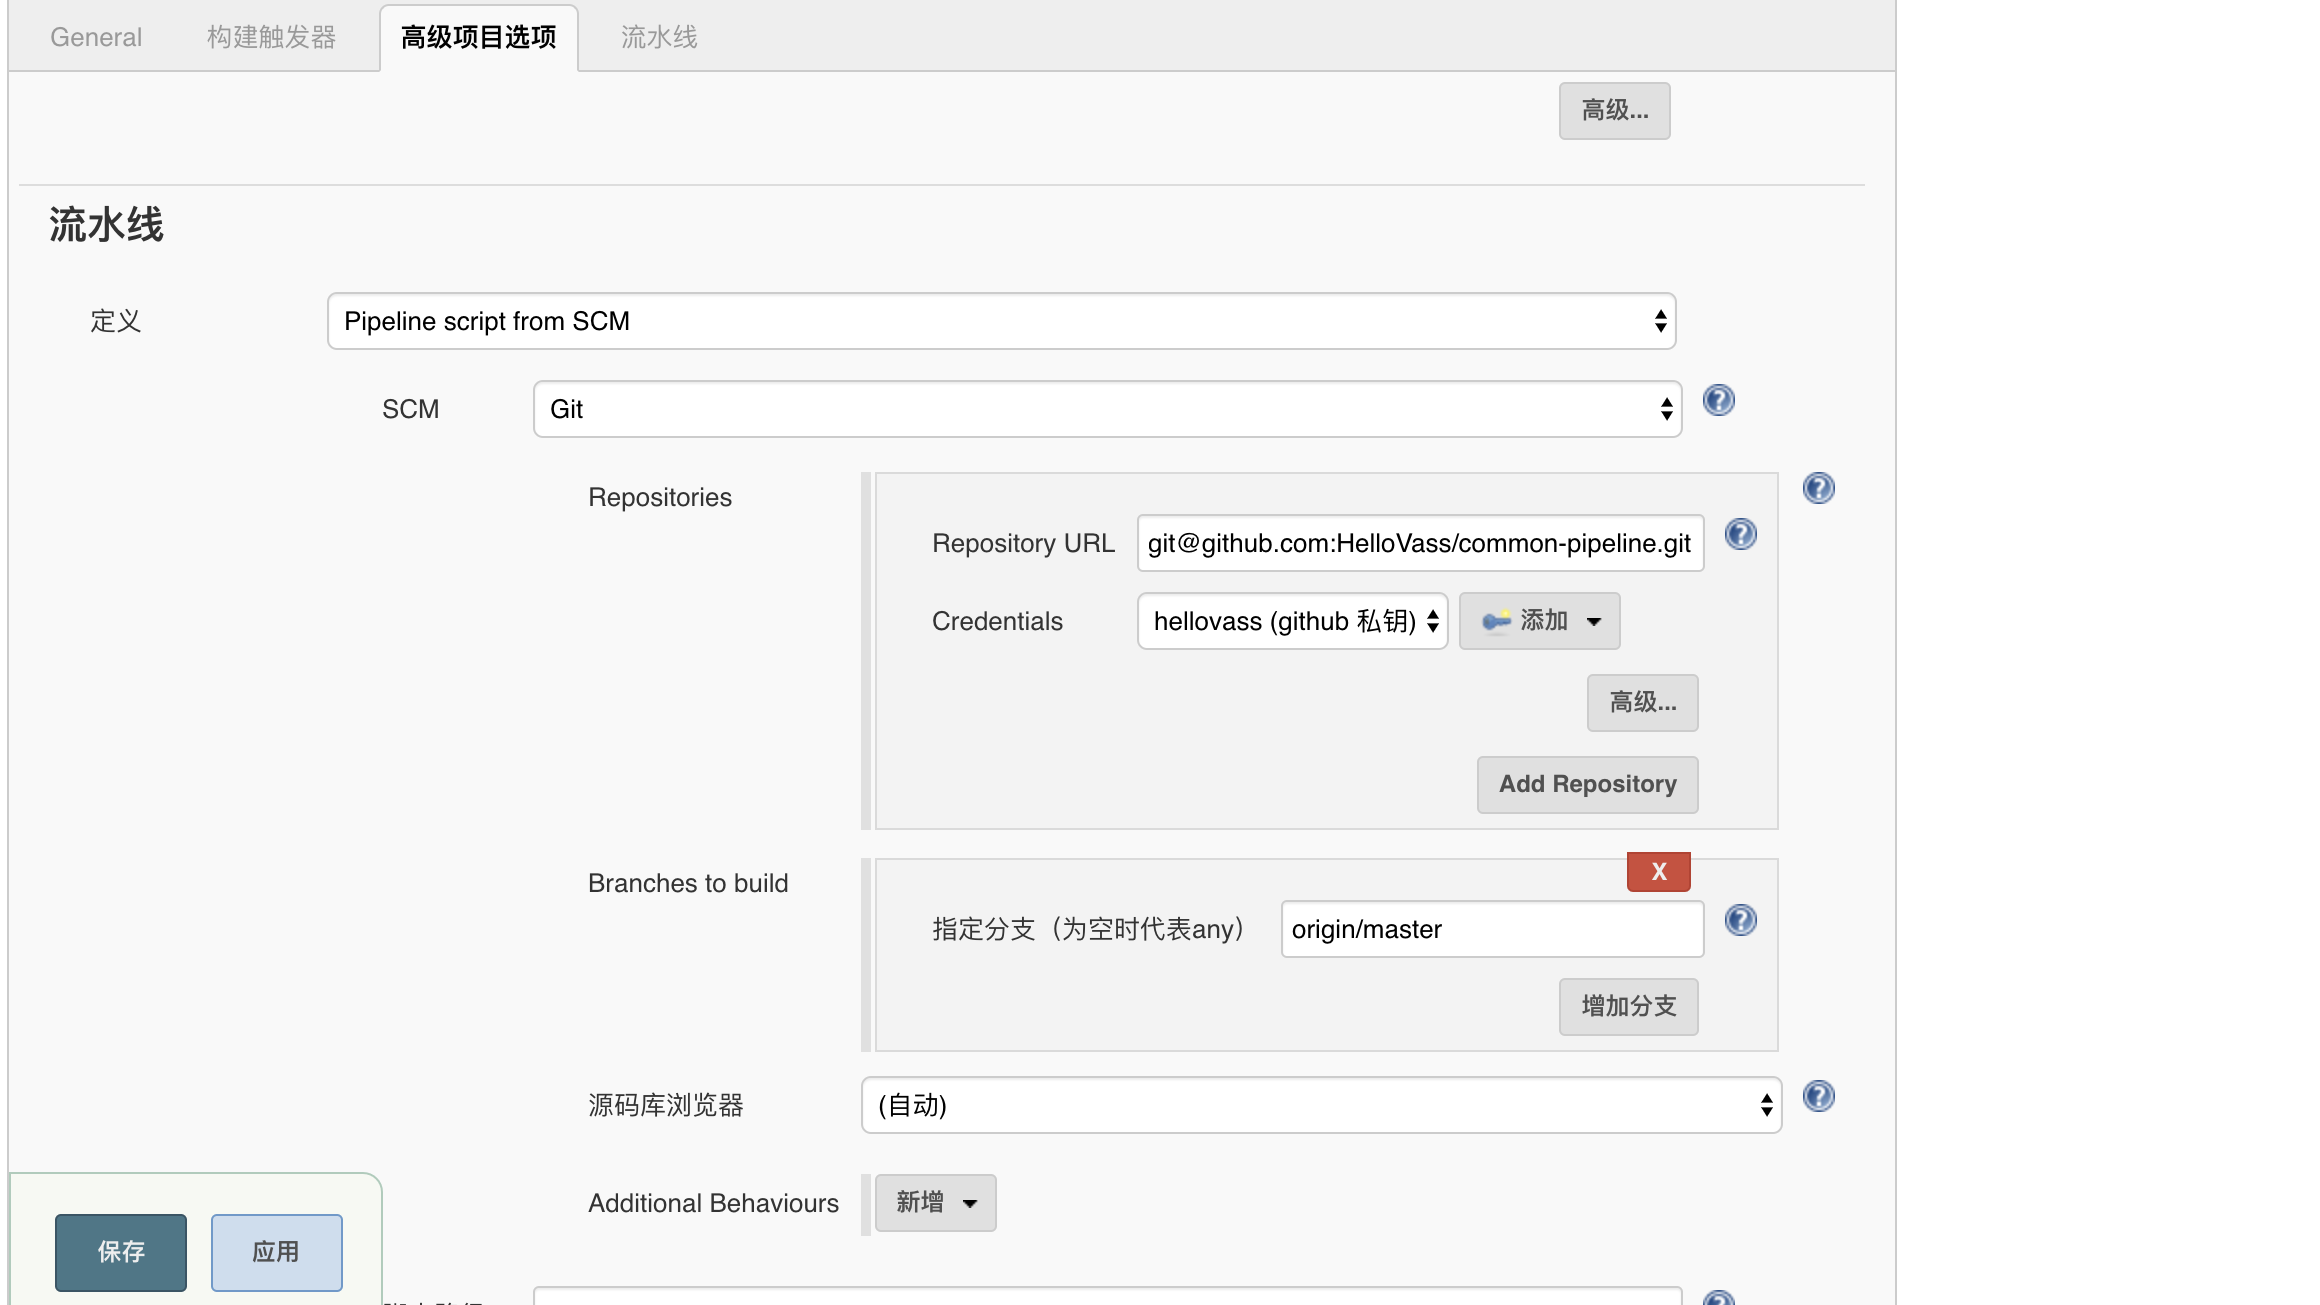The image size is (2320, 1305).
Task: Switch to the General tab
Action: pyautogui.click(x=96, y=37)
